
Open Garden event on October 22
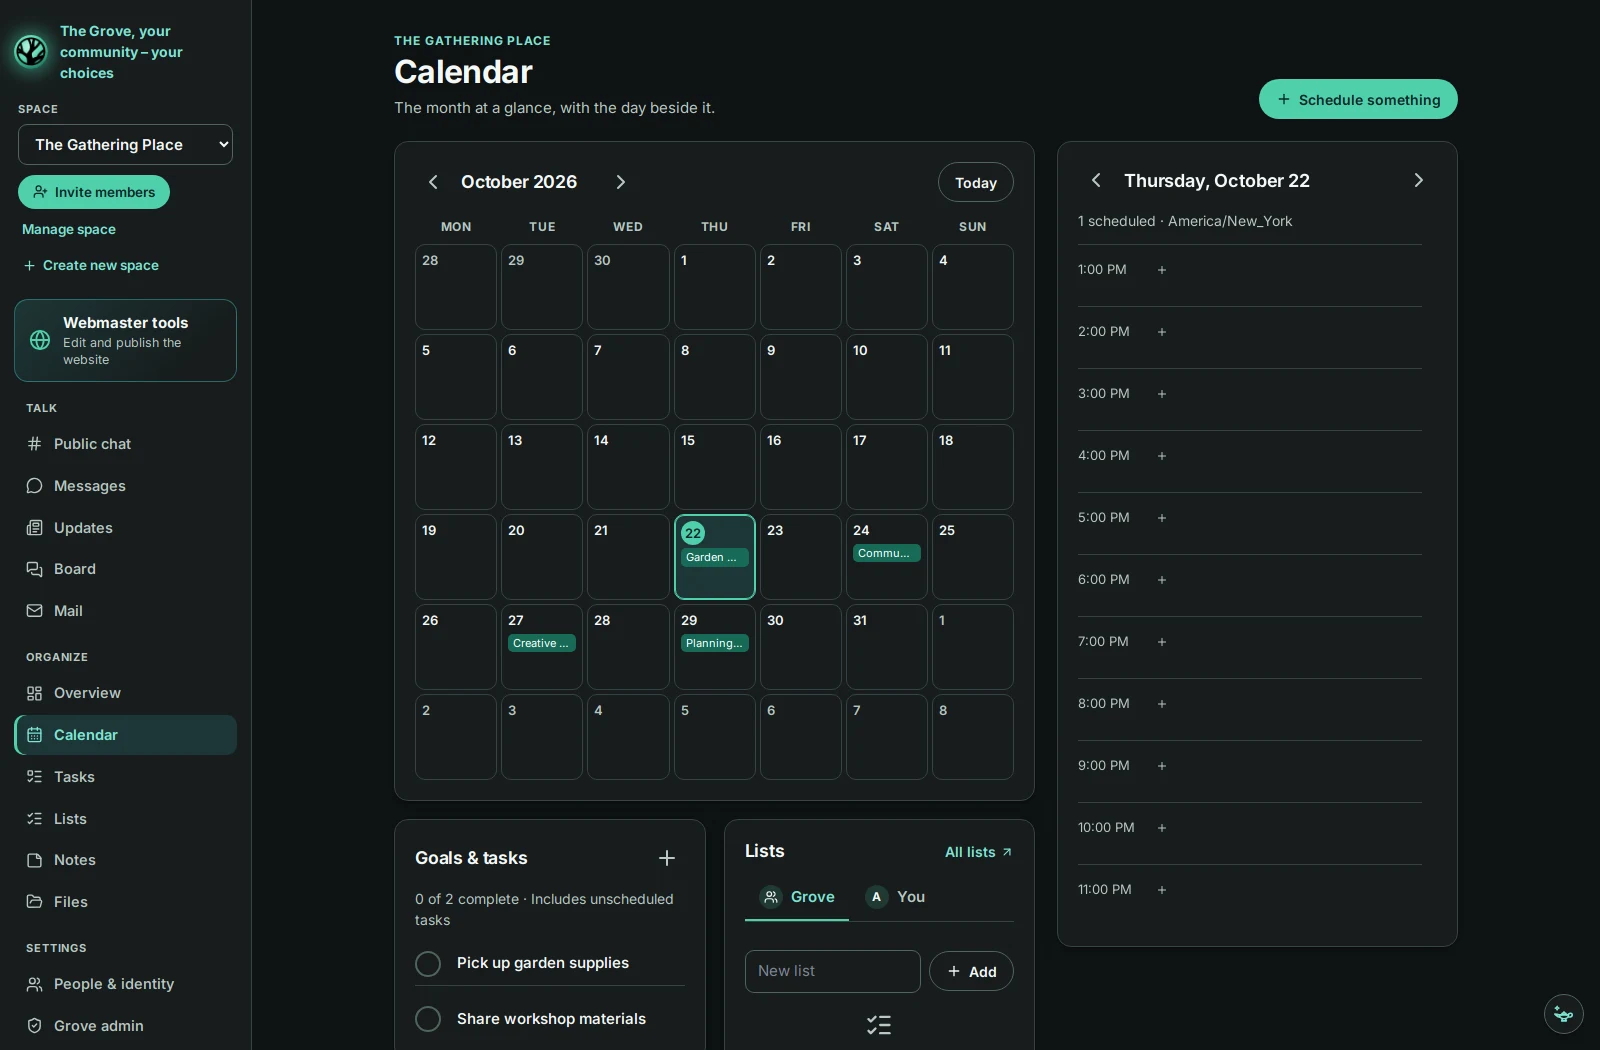pyautogui.click(x=715, y=557)
